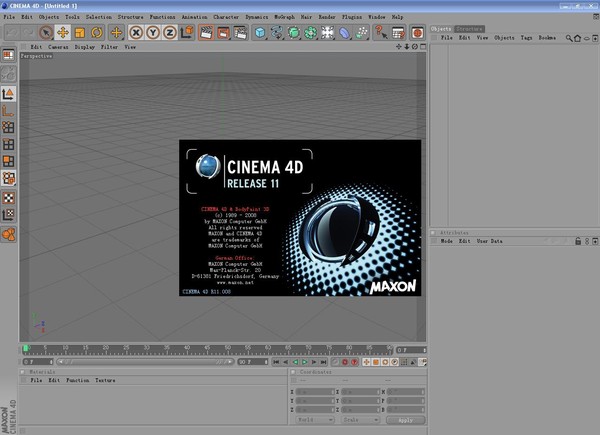Open the spline objects palette

click(x=277, y=33)
